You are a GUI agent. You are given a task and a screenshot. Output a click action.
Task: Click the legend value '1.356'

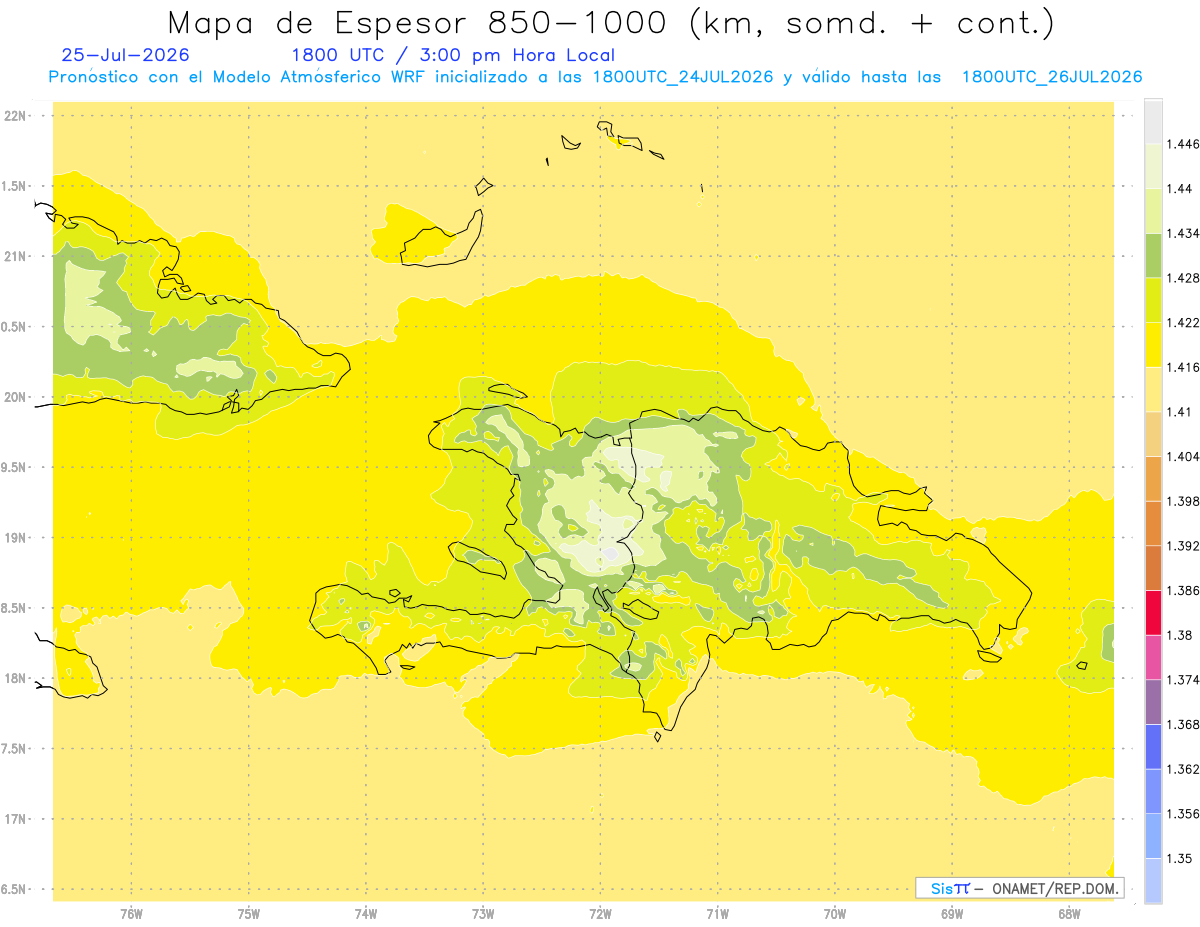point(1183,814)
